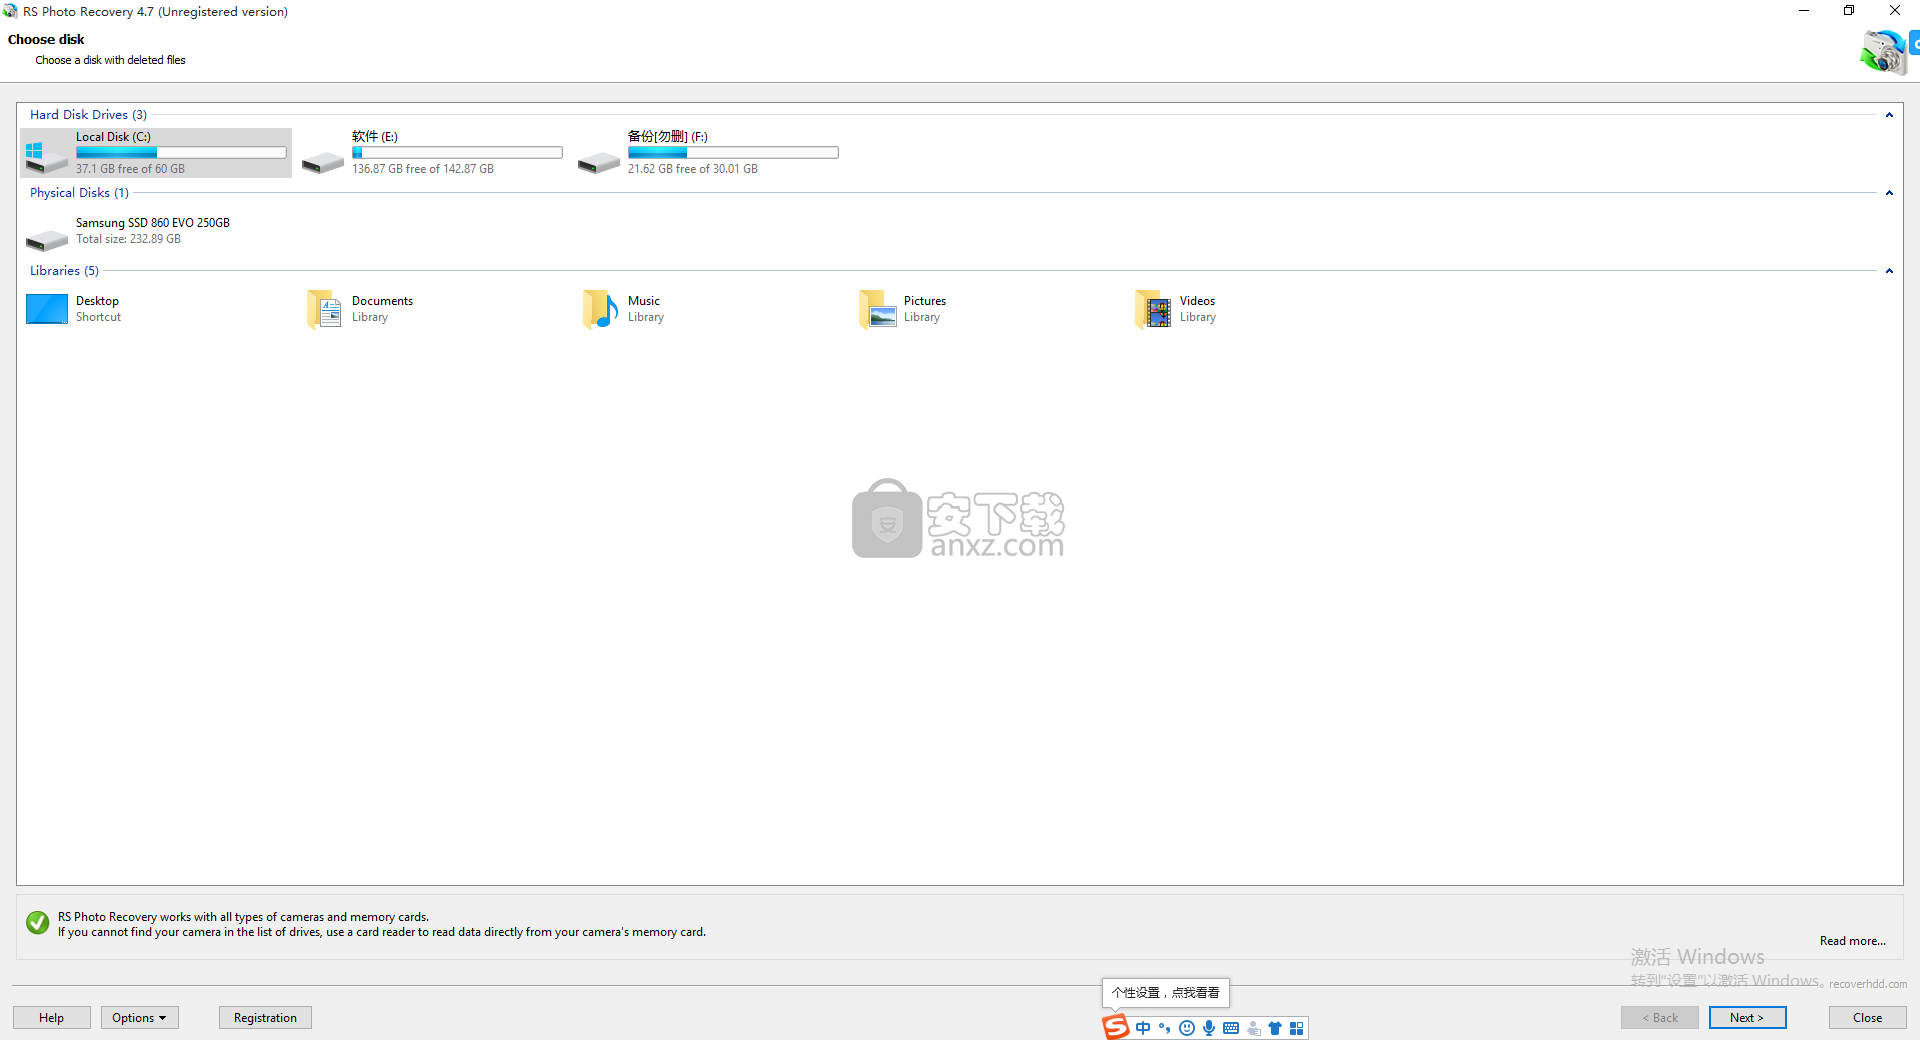
Task: Select the Local Disk (C:) drive icon
Action: coord(46,155)
